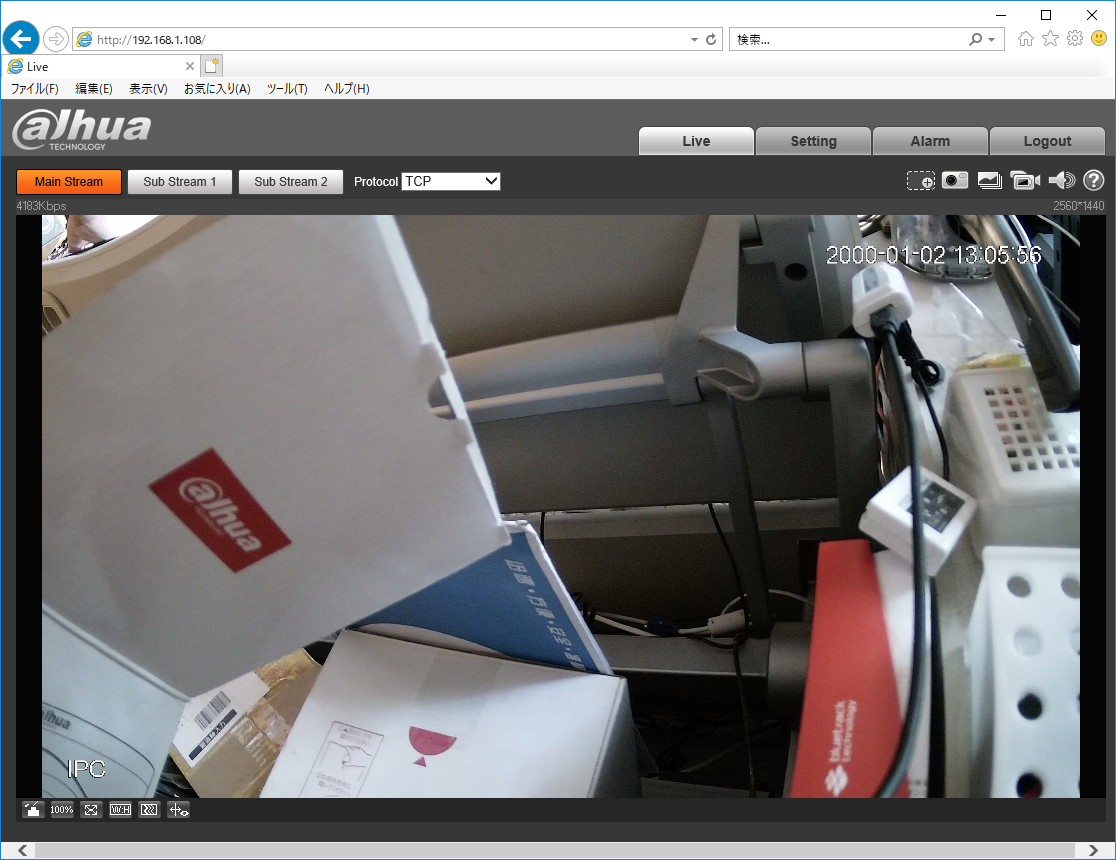Click the browser forward arrow
The height and width of the screenshot is (860, 1116).
[56, 38]
